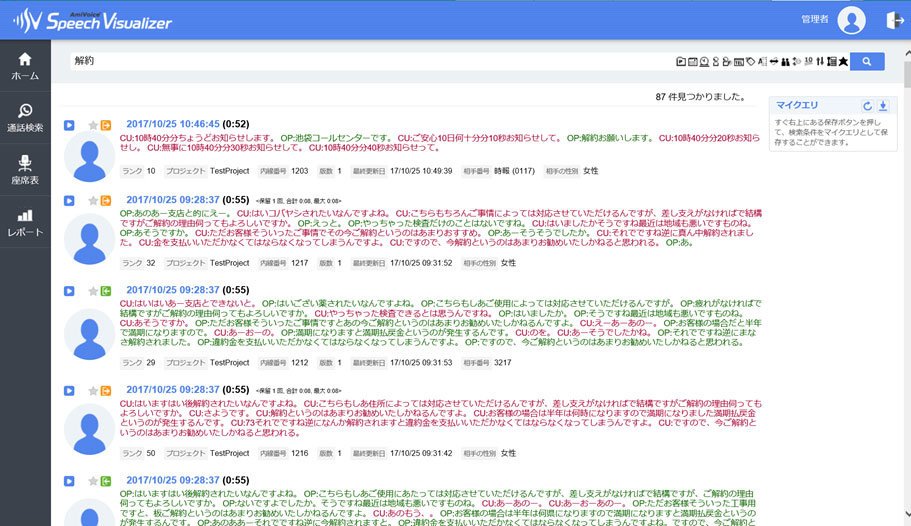Click the avatar of the ランク 32 call
Screen dimensions: 911x526
pos(89,239)
